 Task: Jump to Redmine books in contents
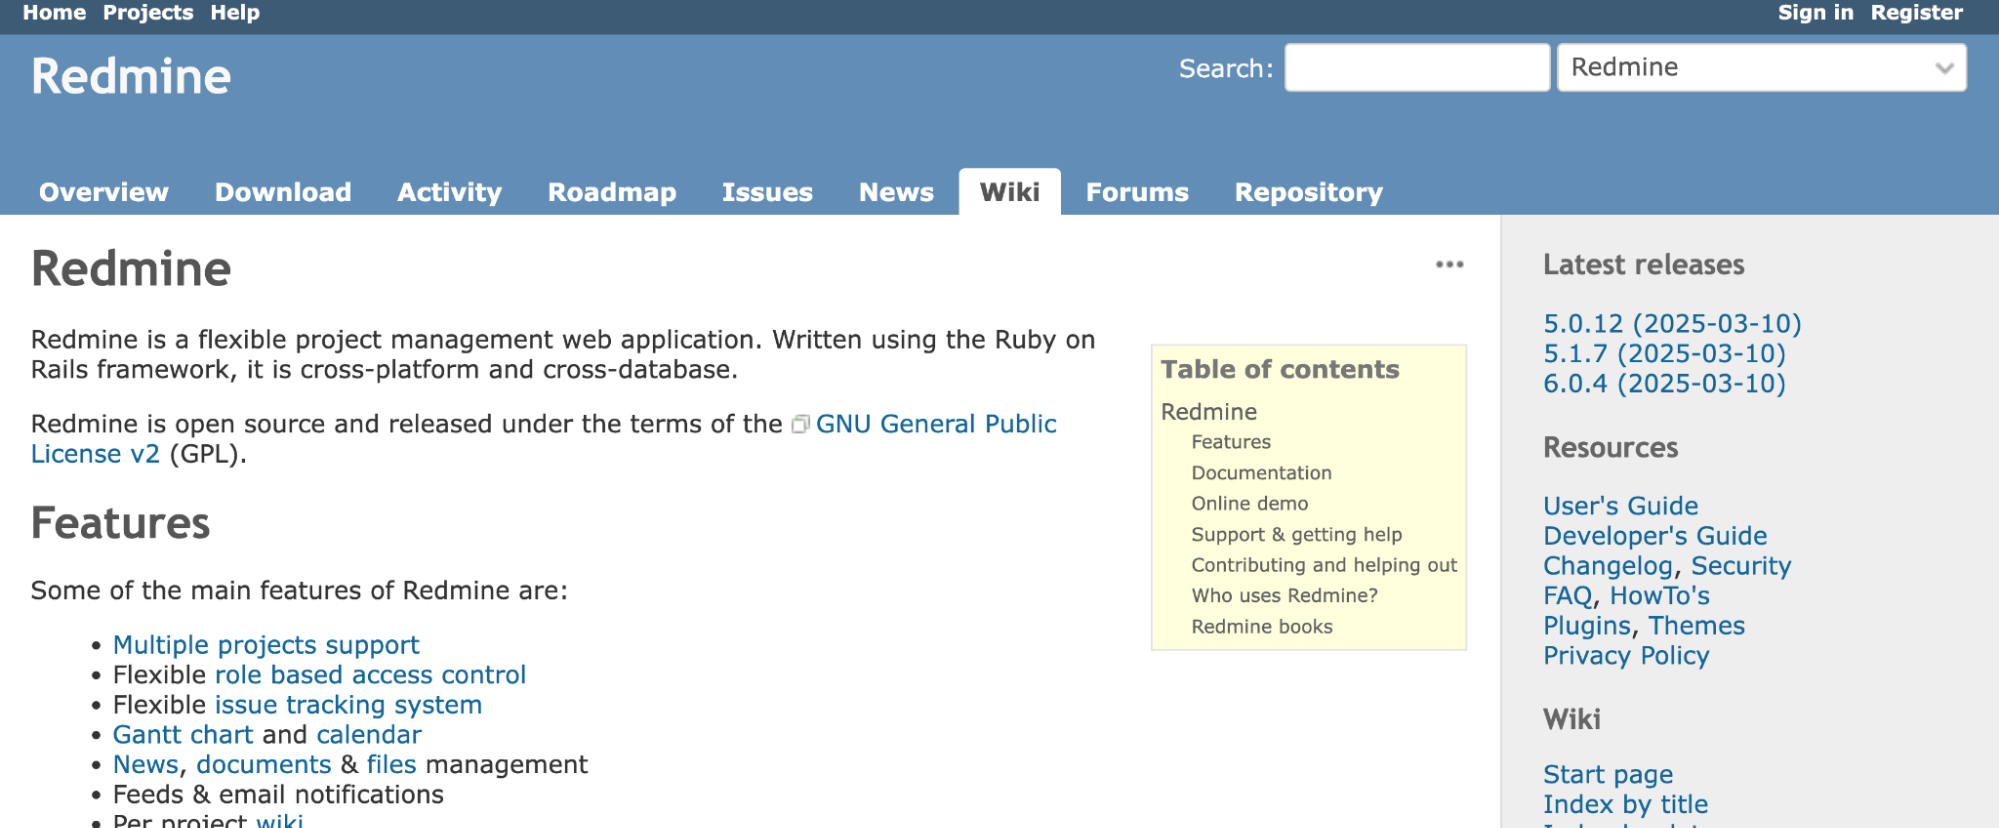pyautogui.click(x=1261, y=627)
